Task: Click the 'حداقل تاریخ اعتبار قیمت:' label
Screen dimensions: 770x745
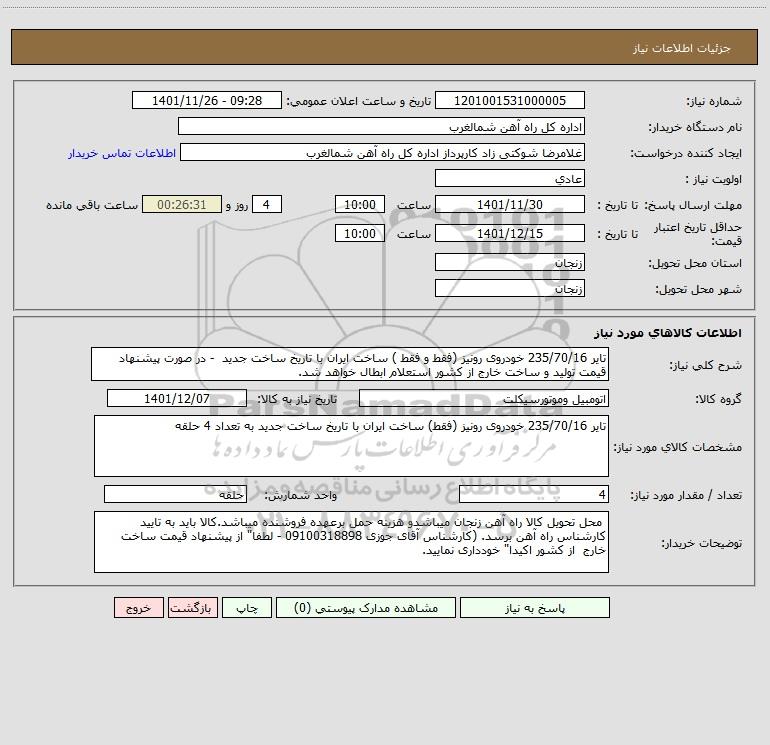Action: pyautogui.click(x=698, y=234)
